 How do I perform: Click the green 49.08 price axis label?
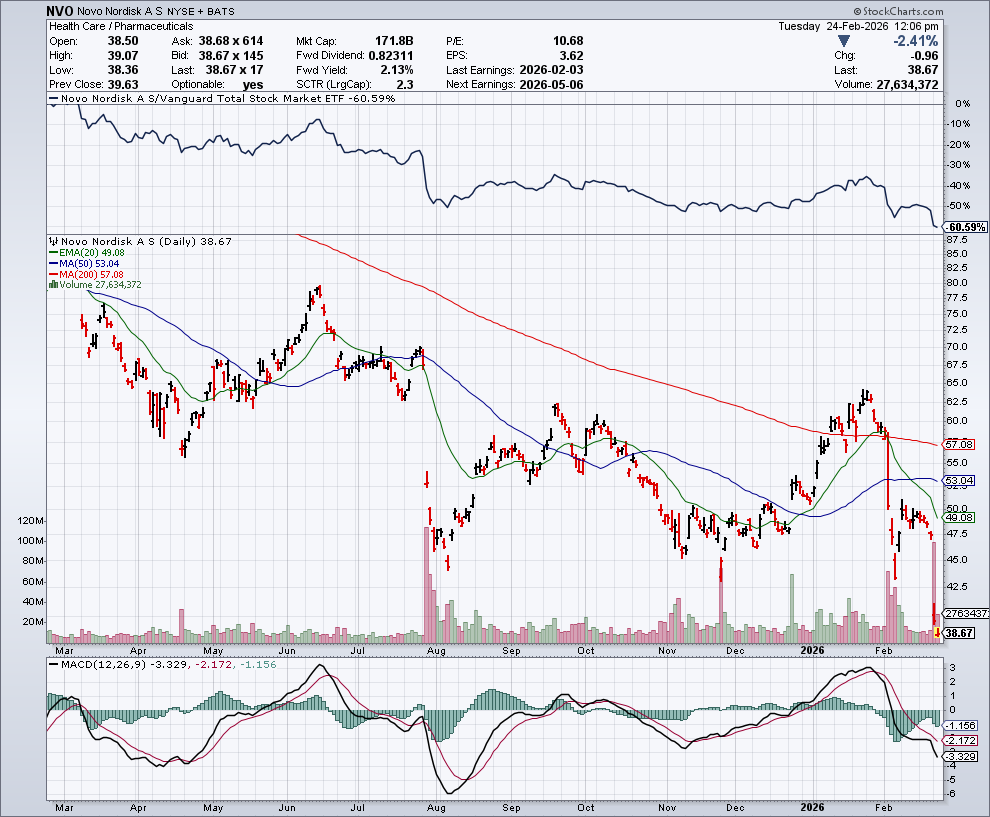959,518
